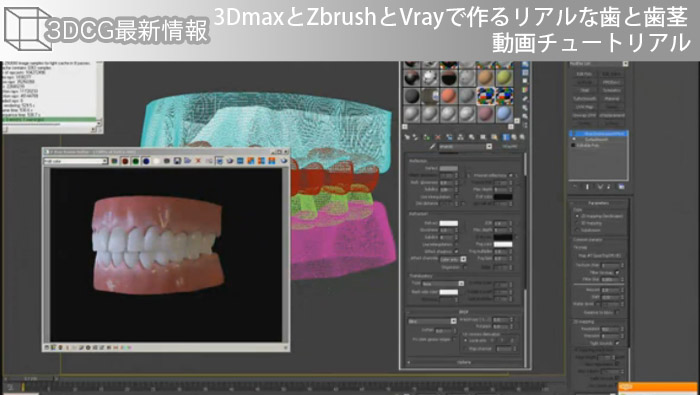Select the Local axis radio button

[466, 341]
